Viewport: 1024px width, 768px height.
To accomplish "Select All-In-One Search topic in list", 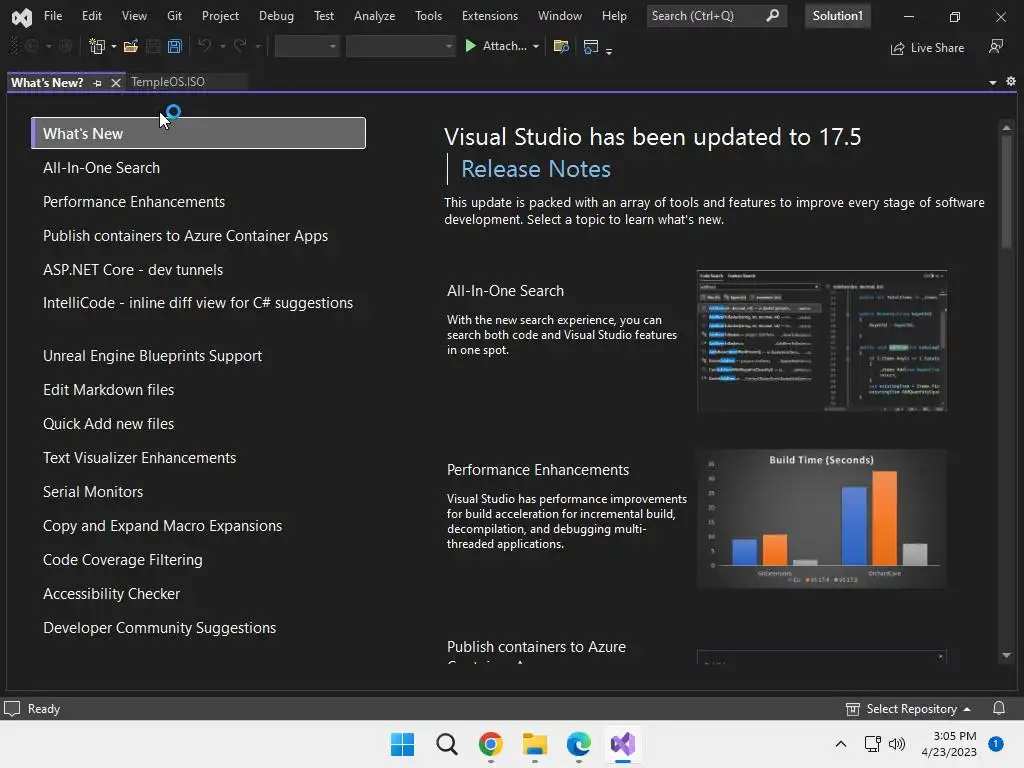I will pyautogui.click(x=101, y=168).
